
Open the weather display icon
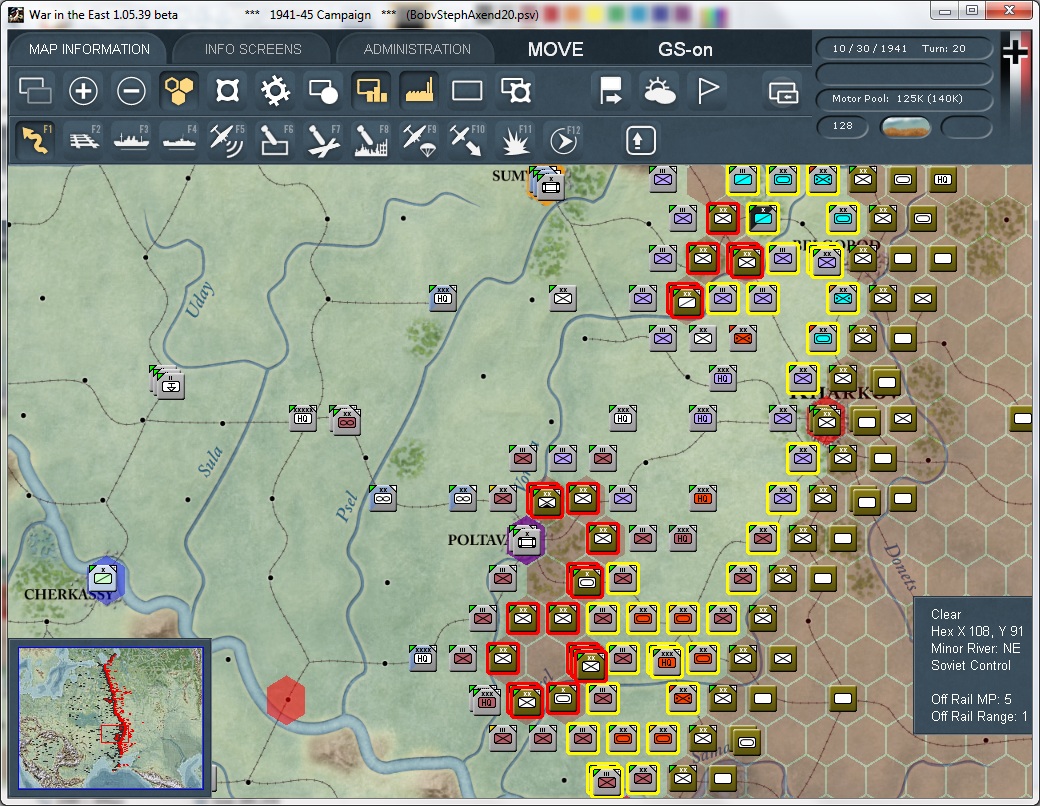pos(659,90)
